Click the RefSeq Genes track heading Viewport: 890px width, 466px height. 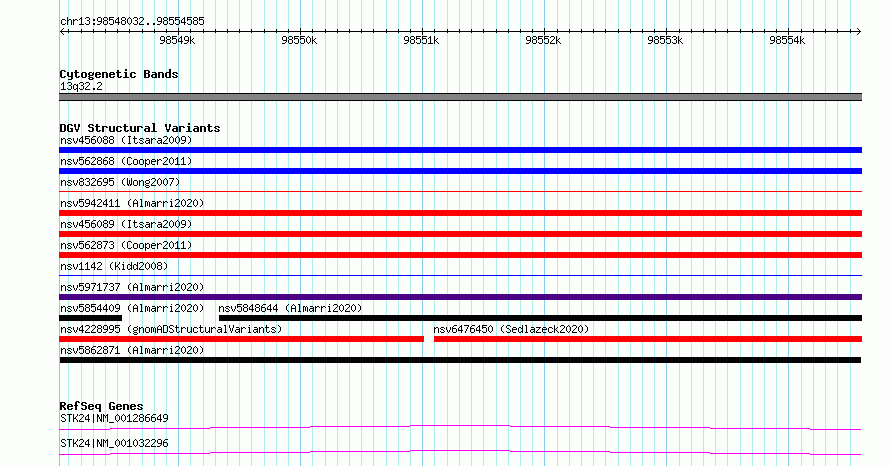point(101,406)
